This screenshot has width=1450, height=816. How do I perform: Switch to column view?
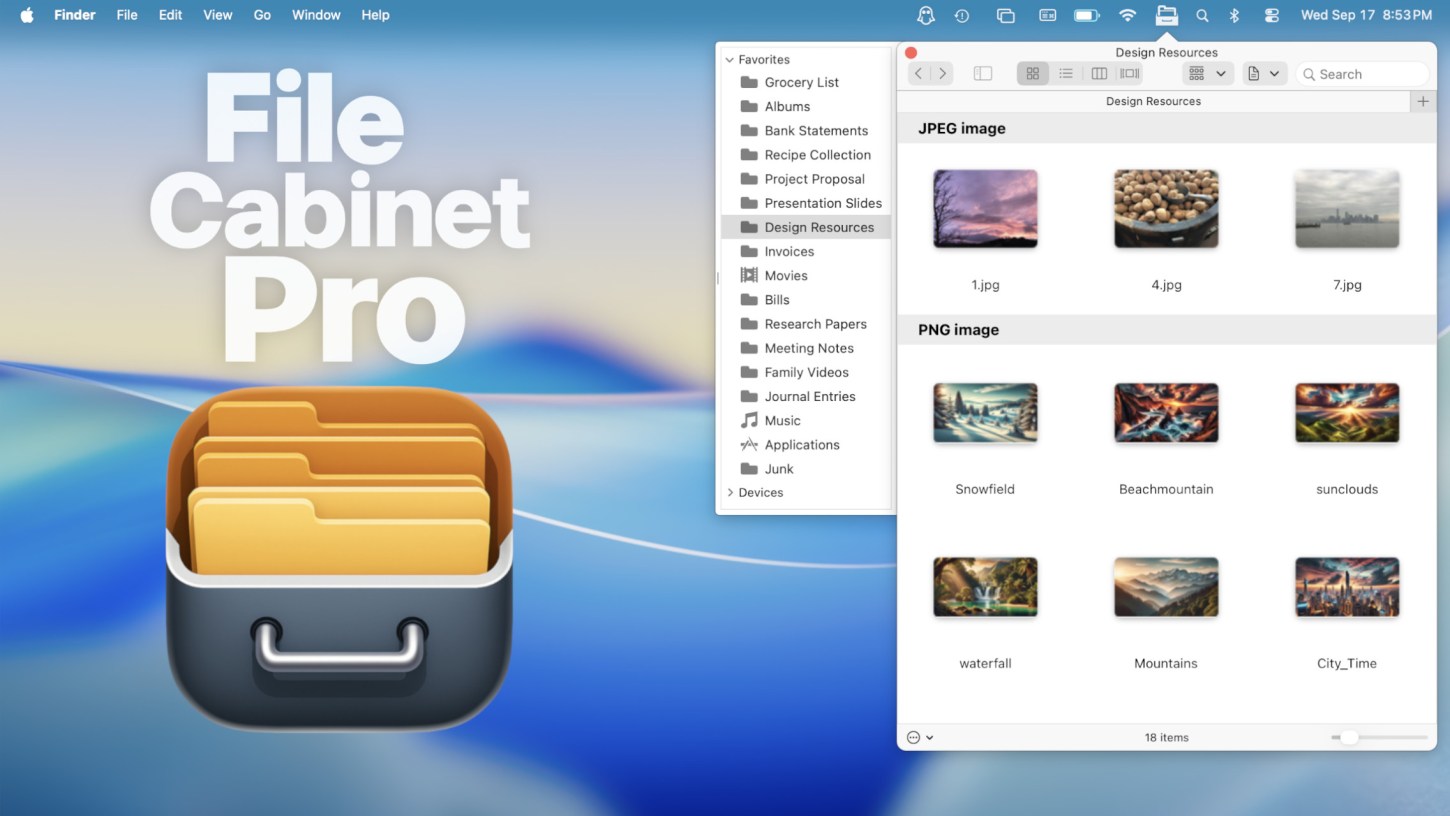point(1099,73)
